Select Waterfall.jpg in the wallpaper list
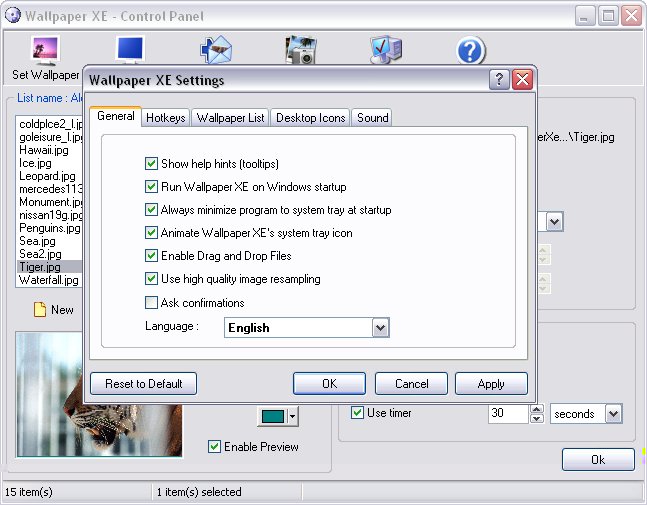The width and height of the screenshot is (647, 505). (x=50, y=280)
